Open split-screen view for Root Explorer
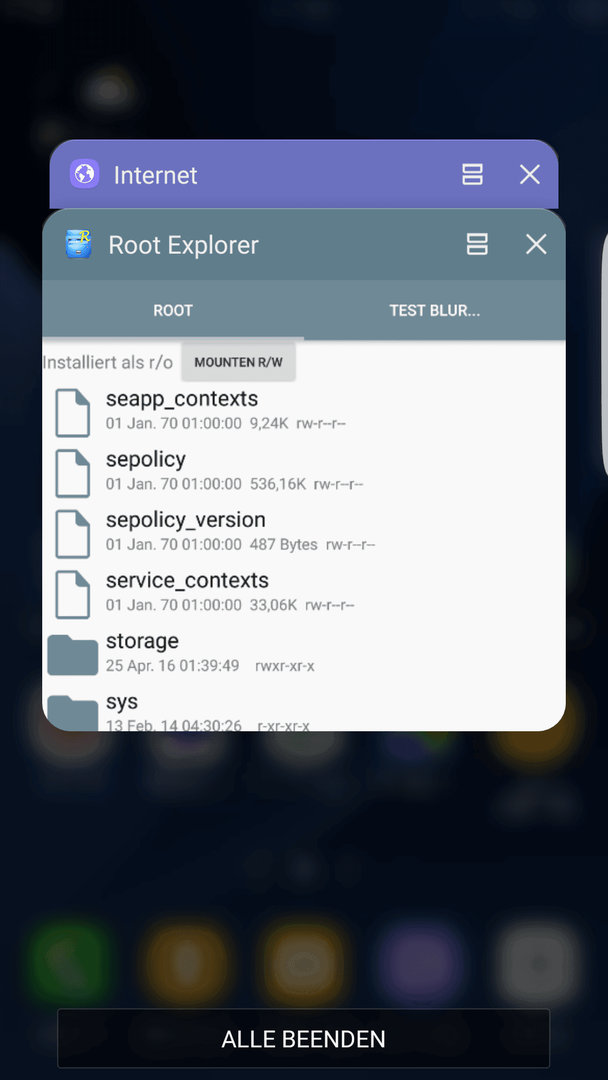 477,245
